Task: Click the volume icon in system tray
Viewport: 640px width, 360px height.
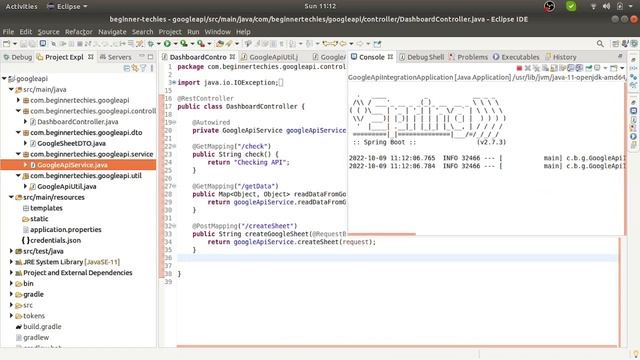Action: pyautogui.click(x=607, y=6)
